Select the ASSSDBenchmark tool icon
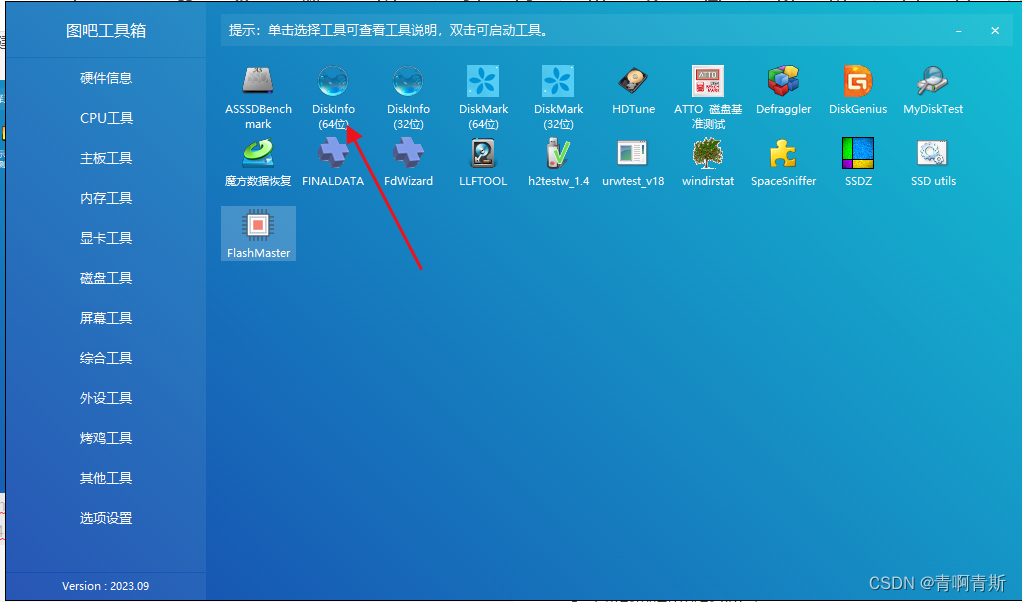This screenshot has height=602, width=1022. pyautogui.click(x=258, y=81)
